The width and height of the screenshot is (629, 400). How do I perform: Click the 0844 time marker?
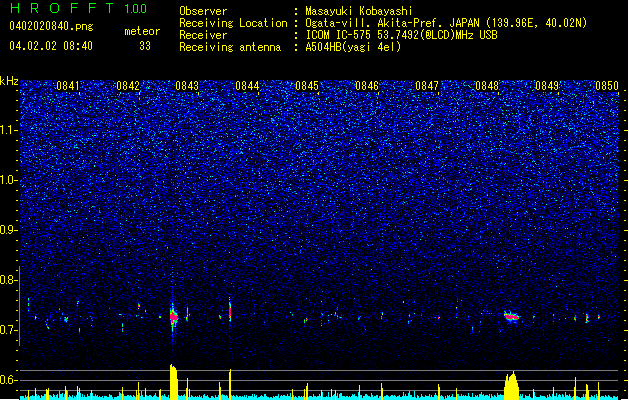(x=247, y=86)
